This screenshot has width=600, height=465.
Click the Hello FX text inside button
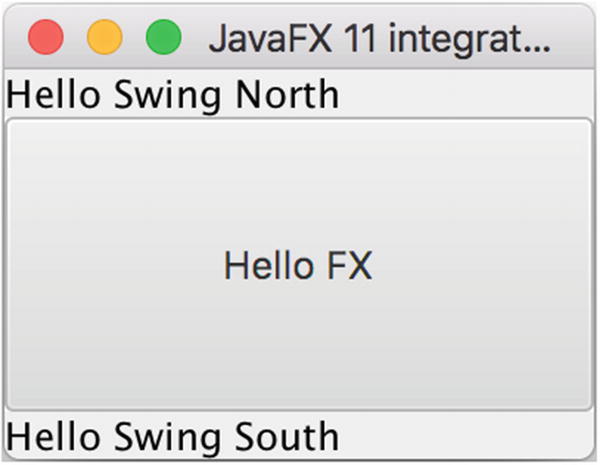(298, 266)
